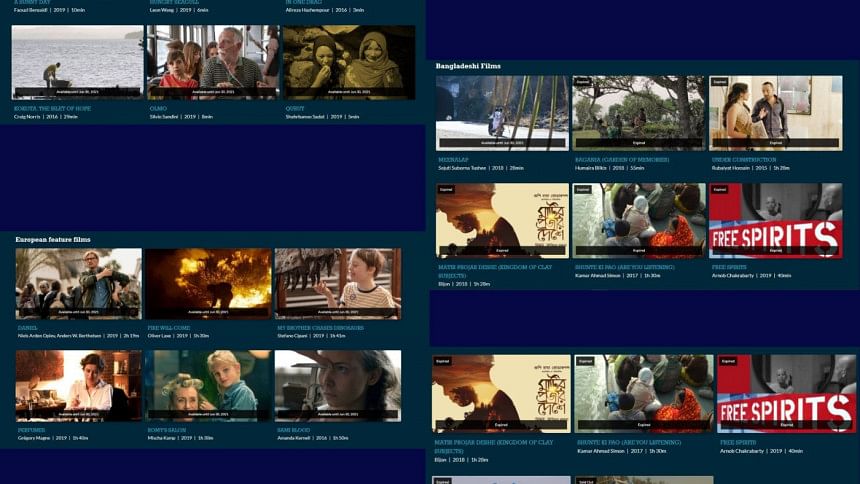Open the Under Construction film thumbnail
The width and height of the screenshot is (860, 484).
pos(776,113)
